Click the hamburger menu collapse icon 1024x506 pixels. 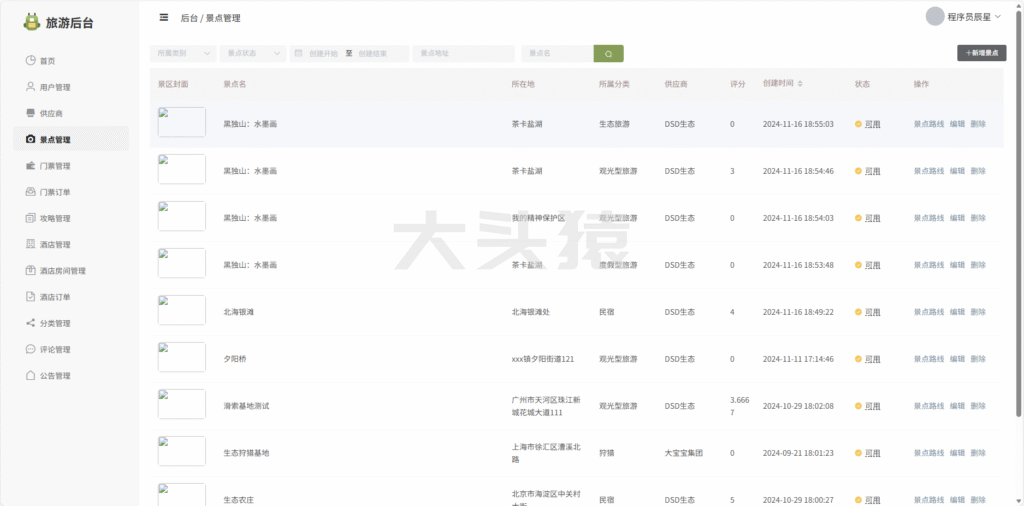point(164,18)
